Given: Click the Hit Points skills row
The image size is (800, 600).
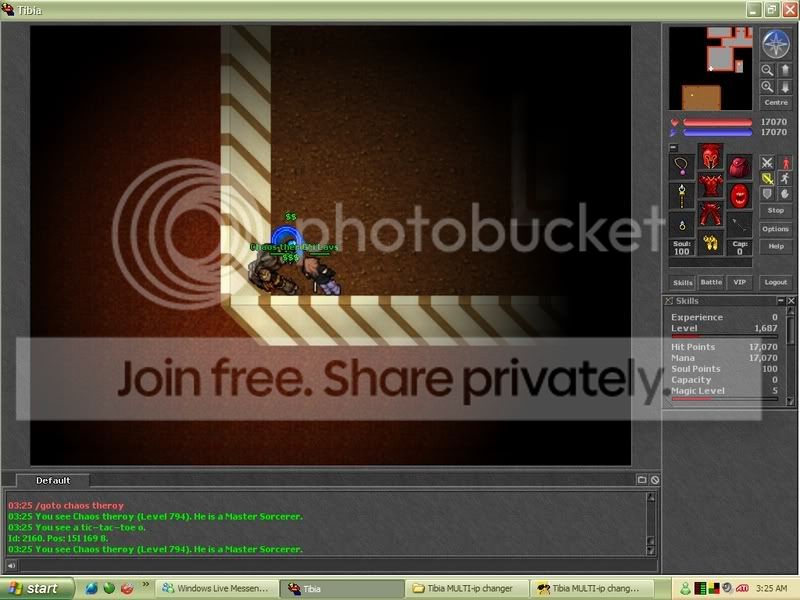Looking at the screenshot, I should (x=724, y=347).
